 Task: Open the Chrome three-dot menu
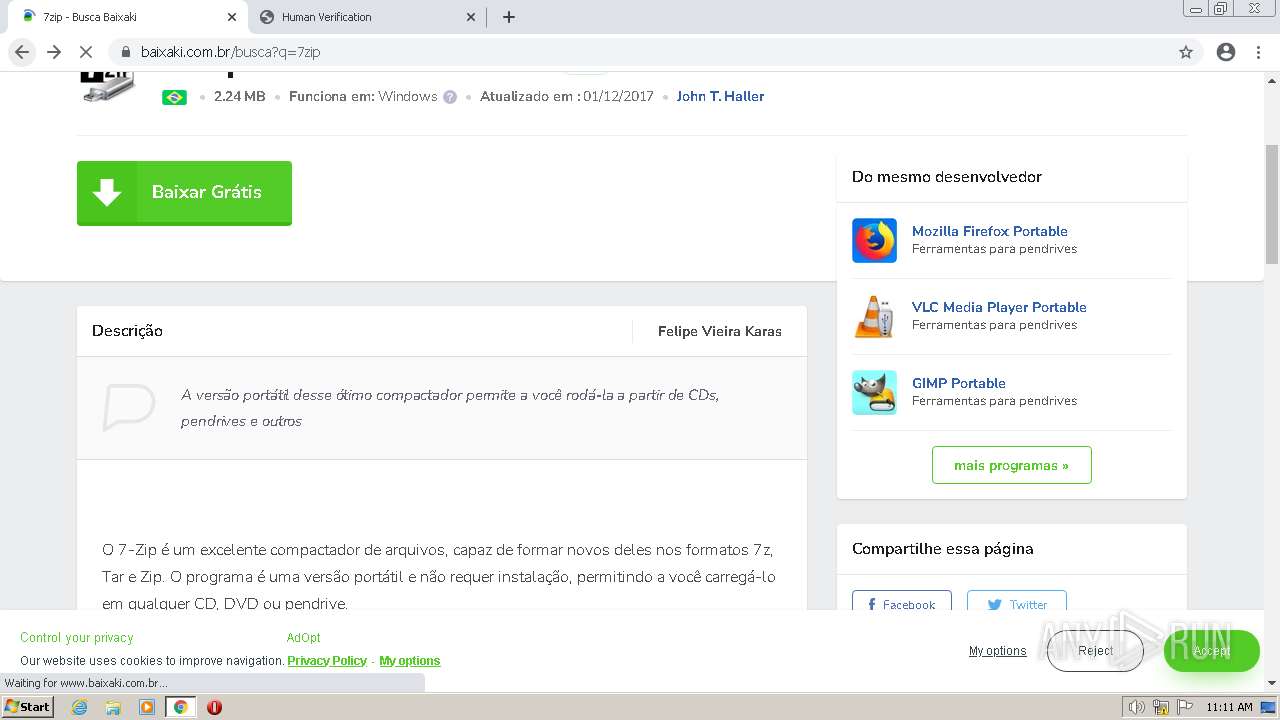tap(1259, 52)
